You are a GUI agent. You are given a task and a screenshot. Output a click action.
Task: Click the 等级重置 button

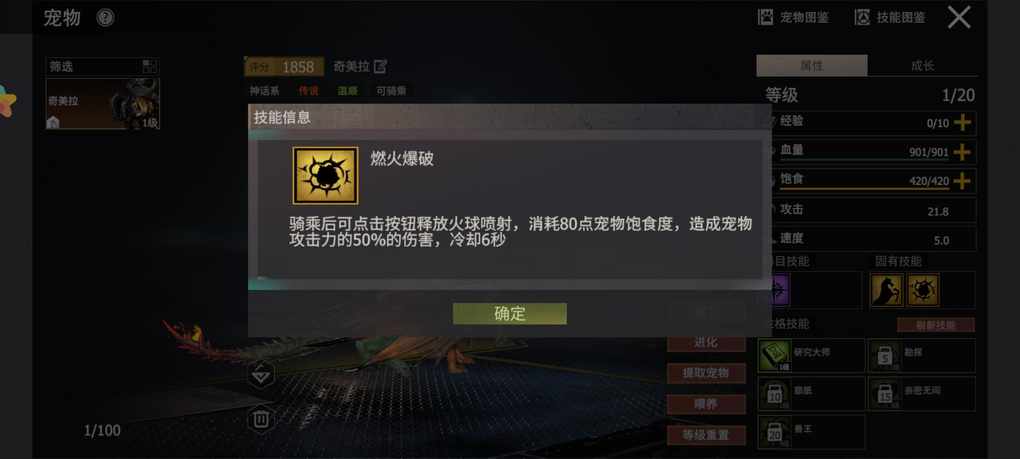click(706, 435)
